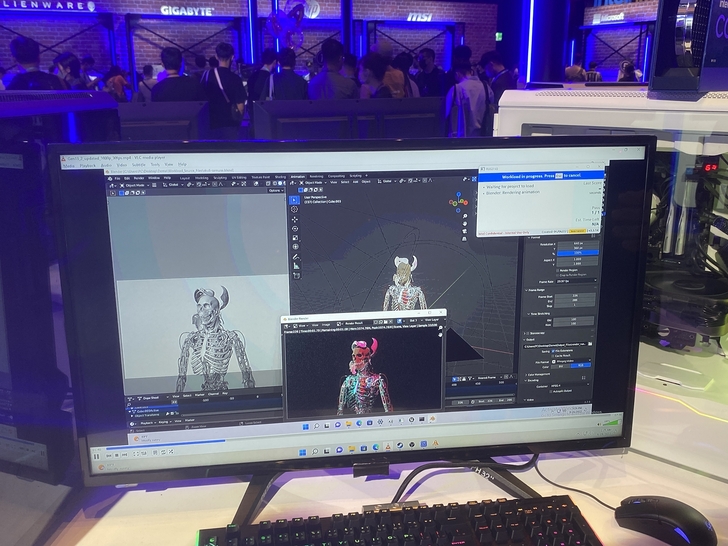Open the Options dropdown in left viewport

point(275,190)
